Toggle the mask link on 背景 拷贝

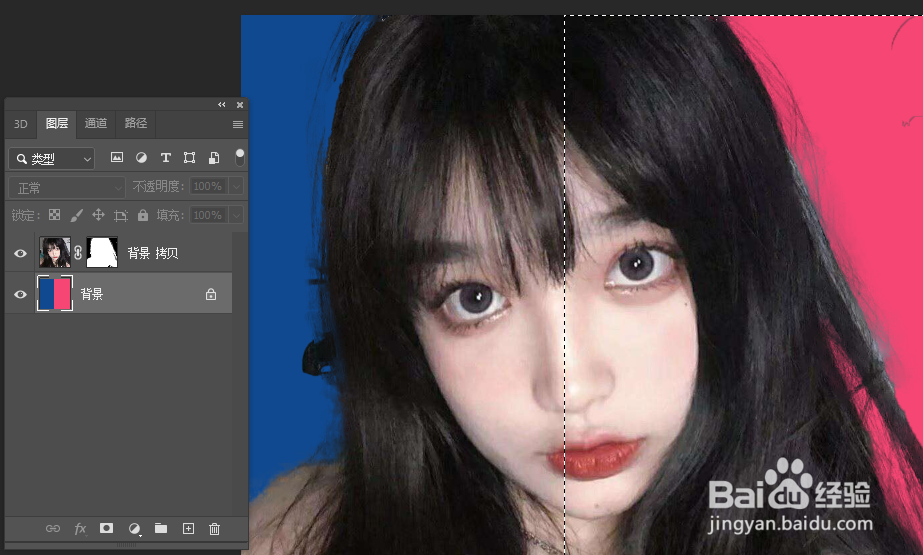(78, 253)
